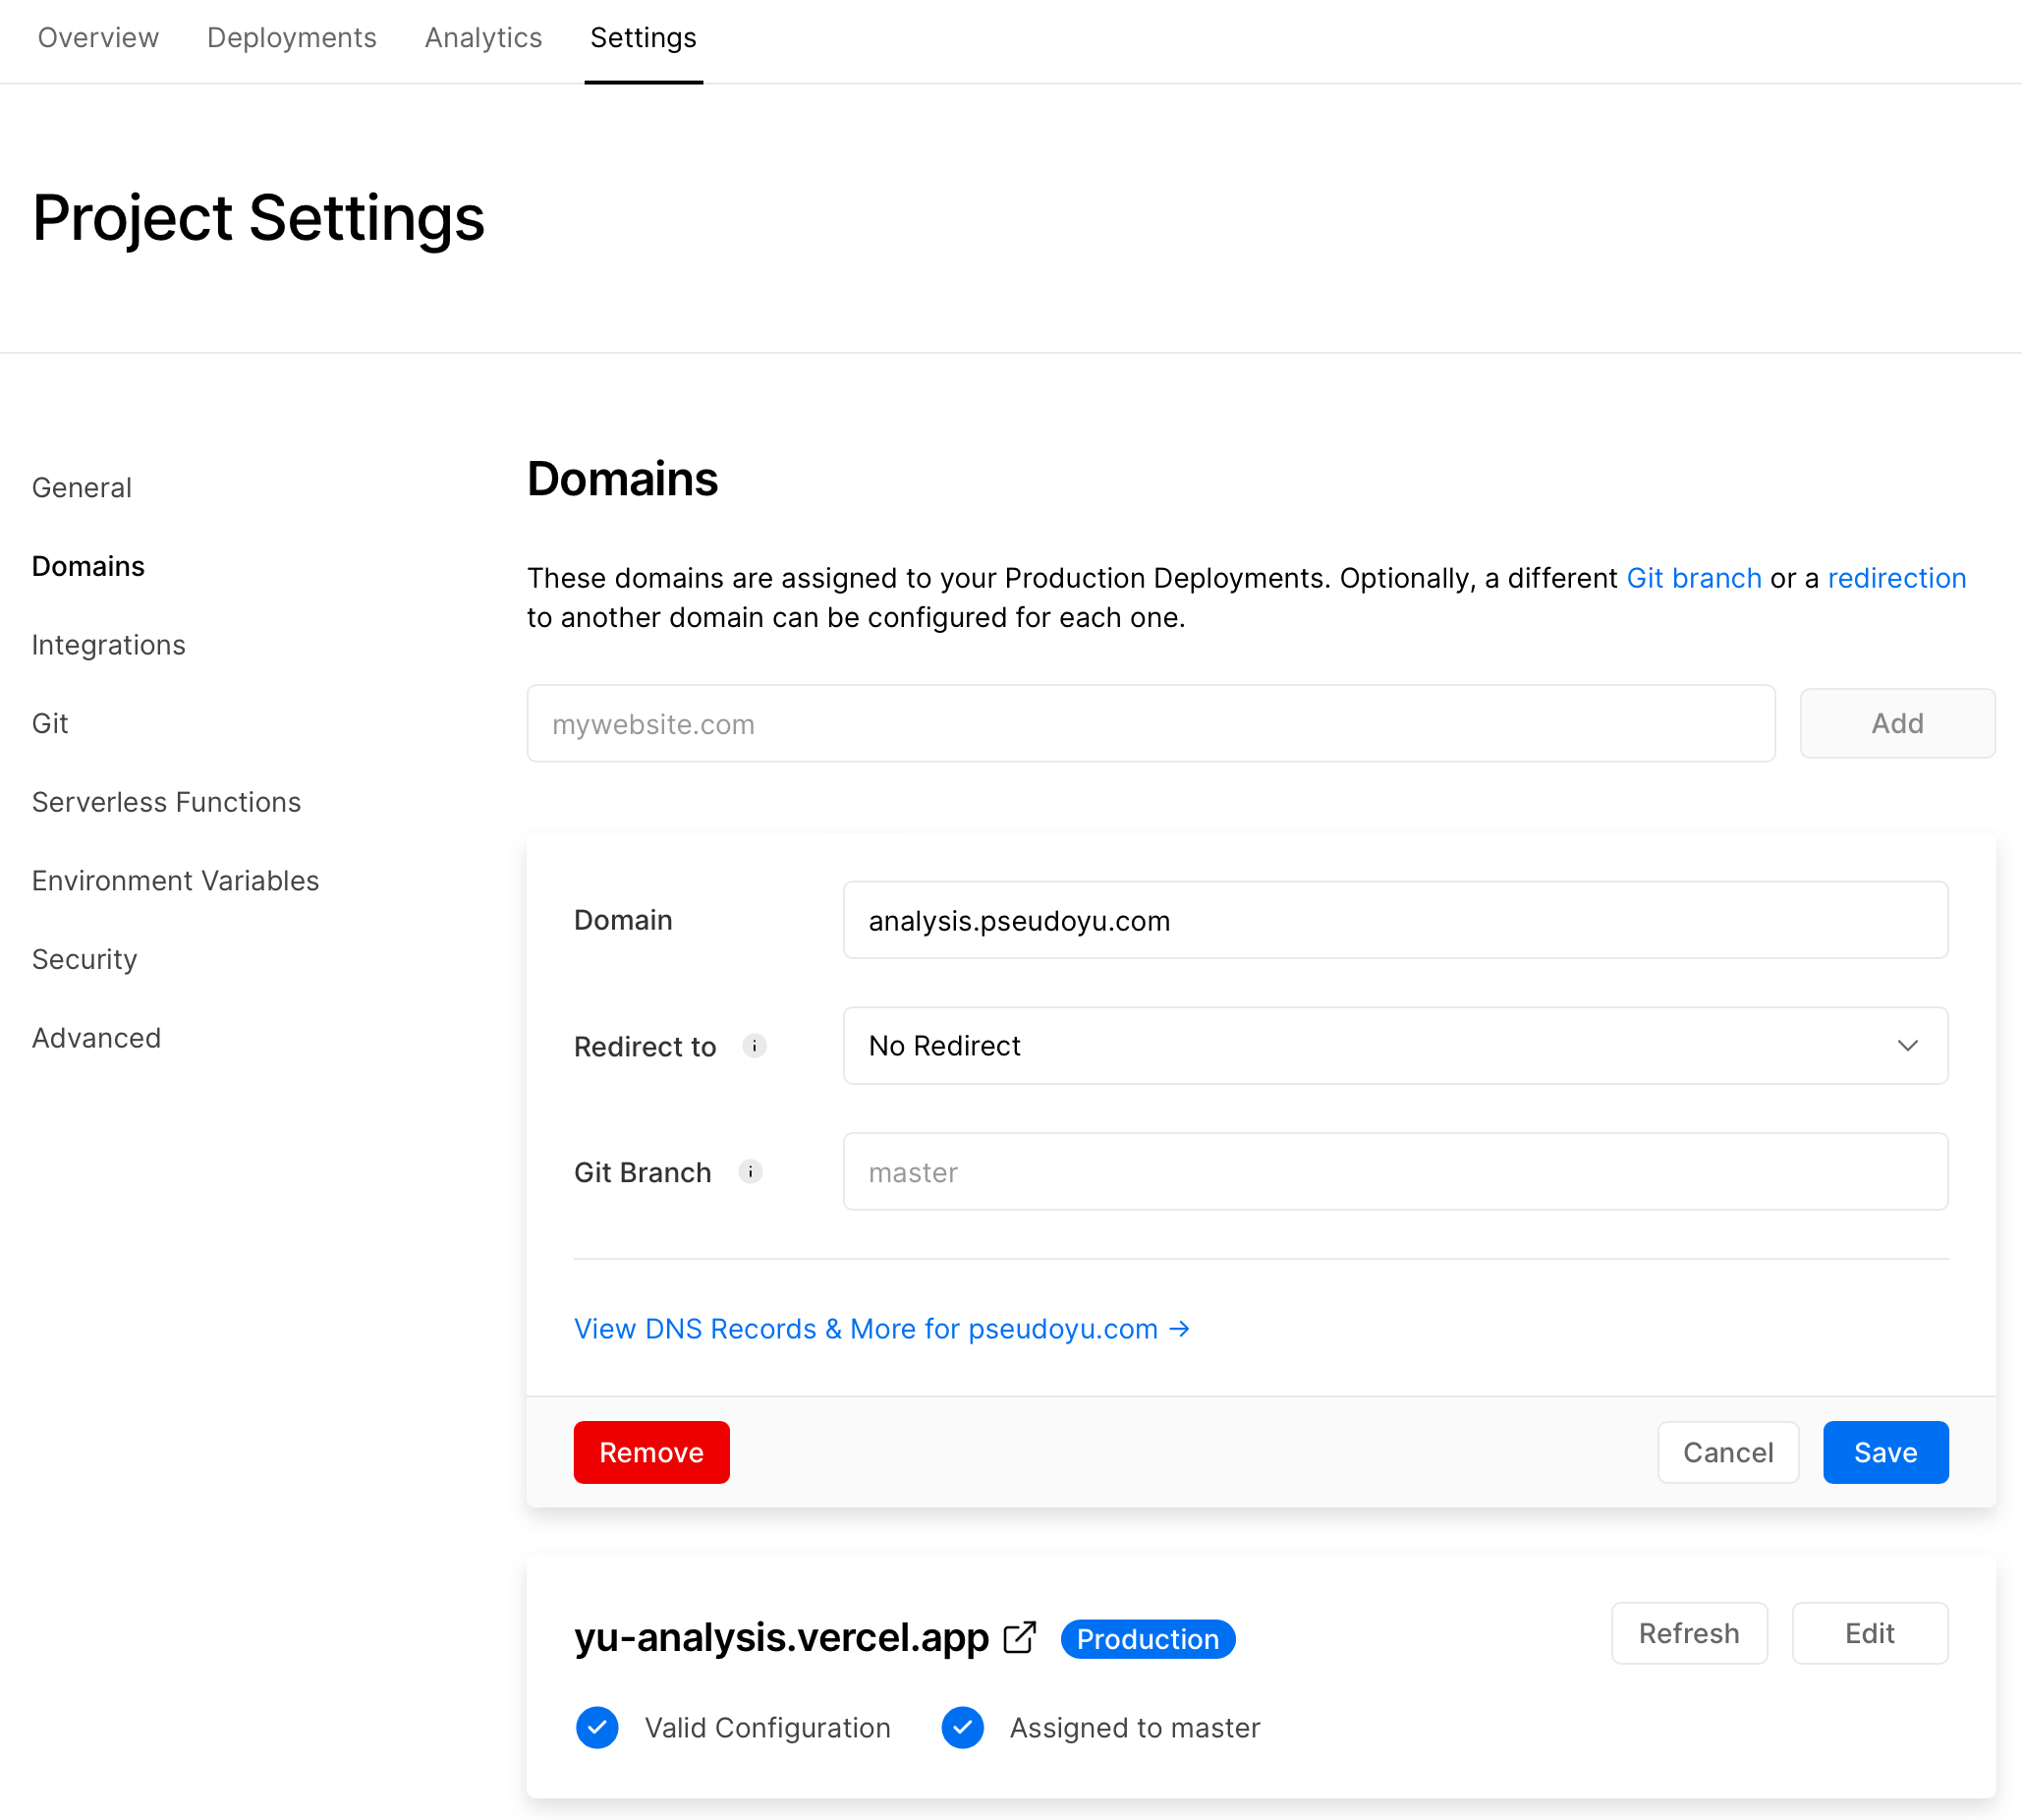
Task: Switch to the Deployments tab
Action: click(x=291, y=38)
